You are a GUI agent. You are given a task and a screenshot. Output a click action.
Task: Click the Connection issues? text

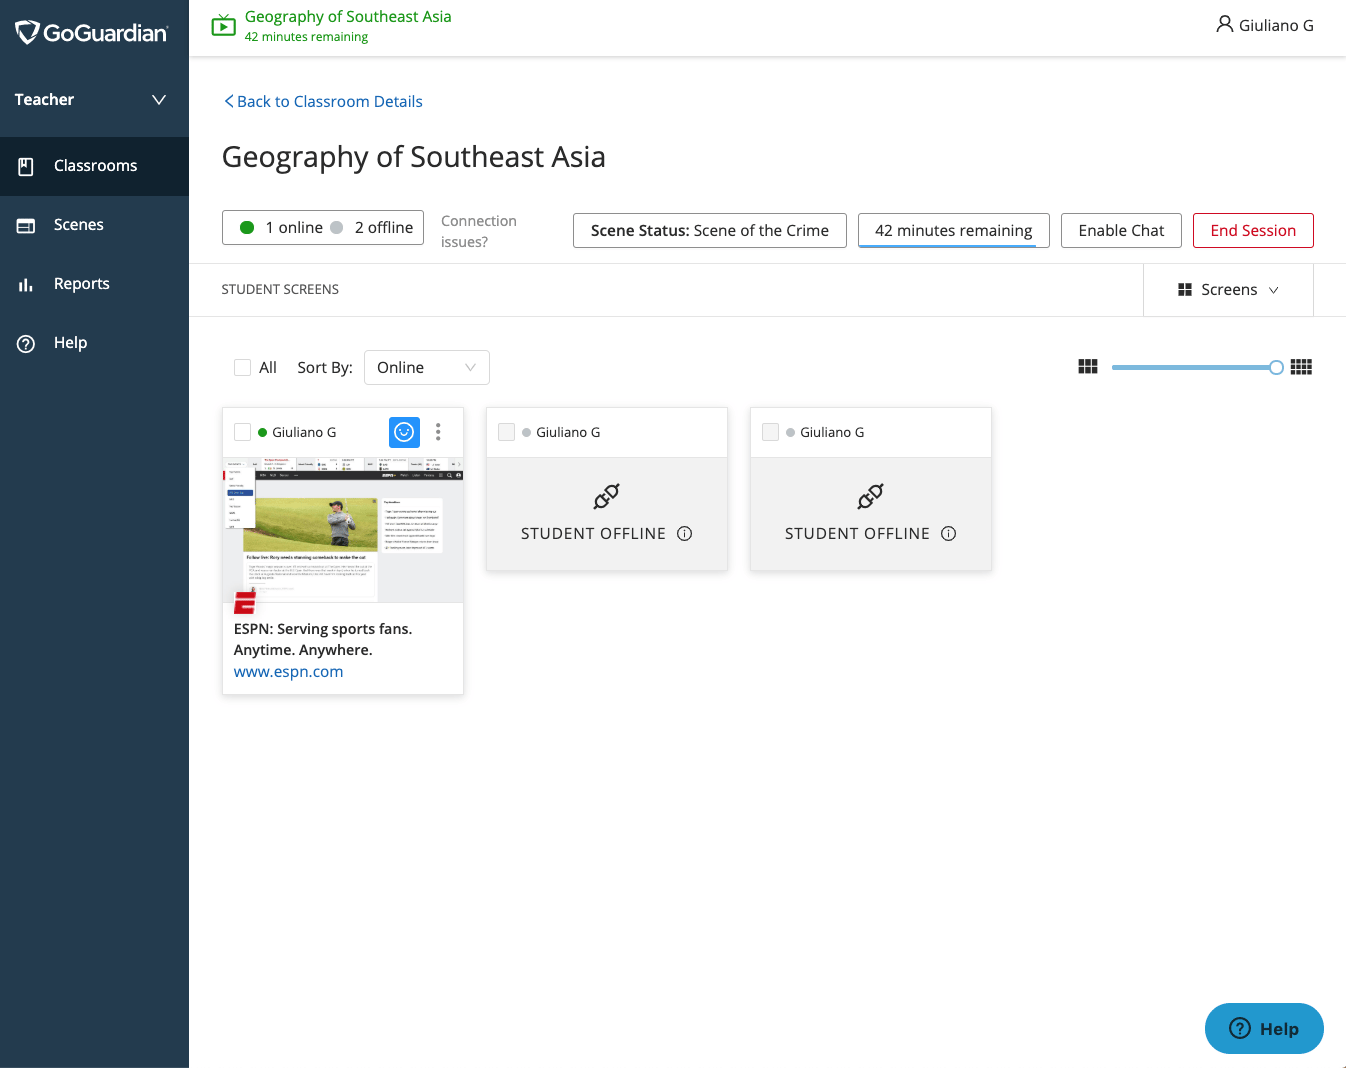(479, 231)
